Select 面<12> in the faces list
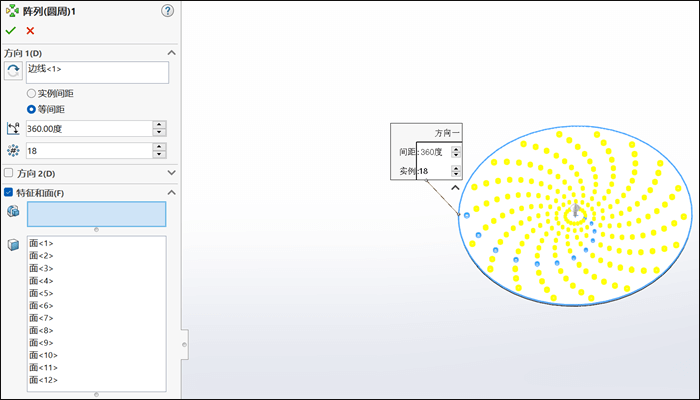 [x=43, y=380]
